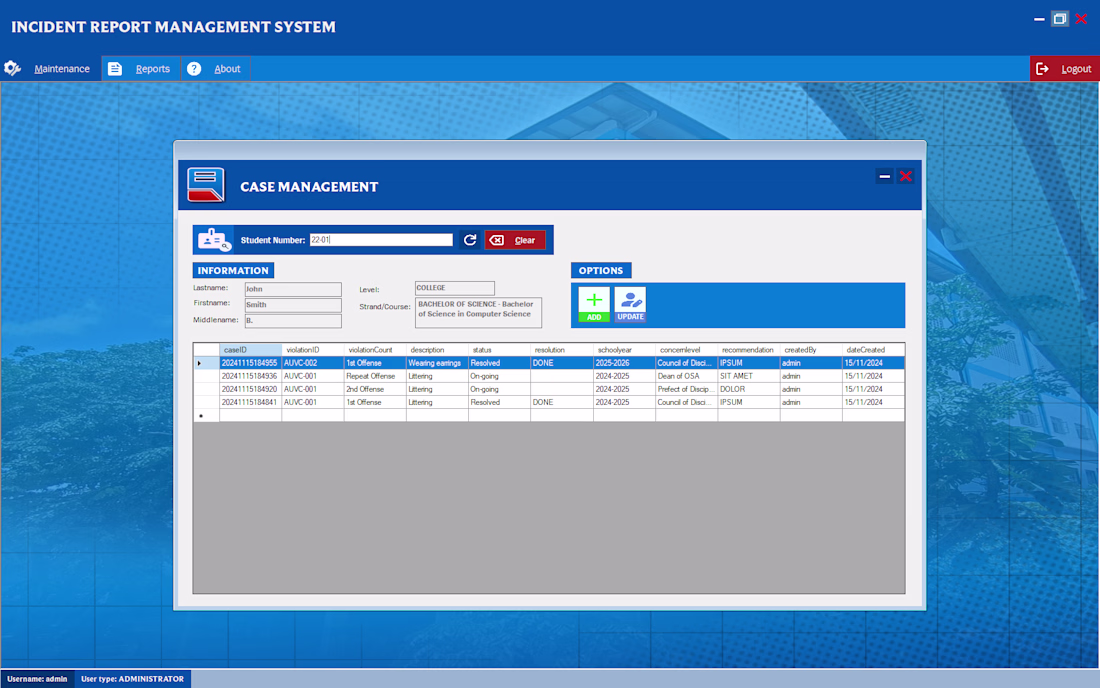Image resolution: width=1100 pixels, height=688 pixels.
Task: Sort by status column header
Action: point(499,349)
